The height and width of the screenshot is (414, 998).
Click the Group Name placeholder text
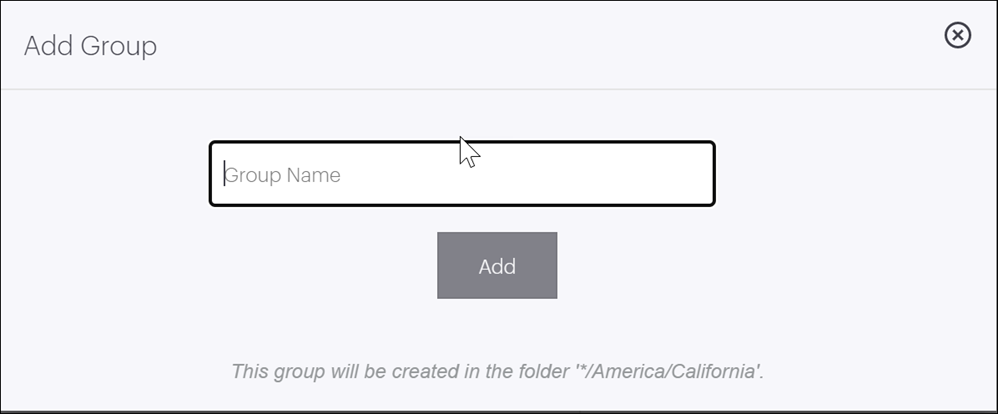[x=283, y=175]
